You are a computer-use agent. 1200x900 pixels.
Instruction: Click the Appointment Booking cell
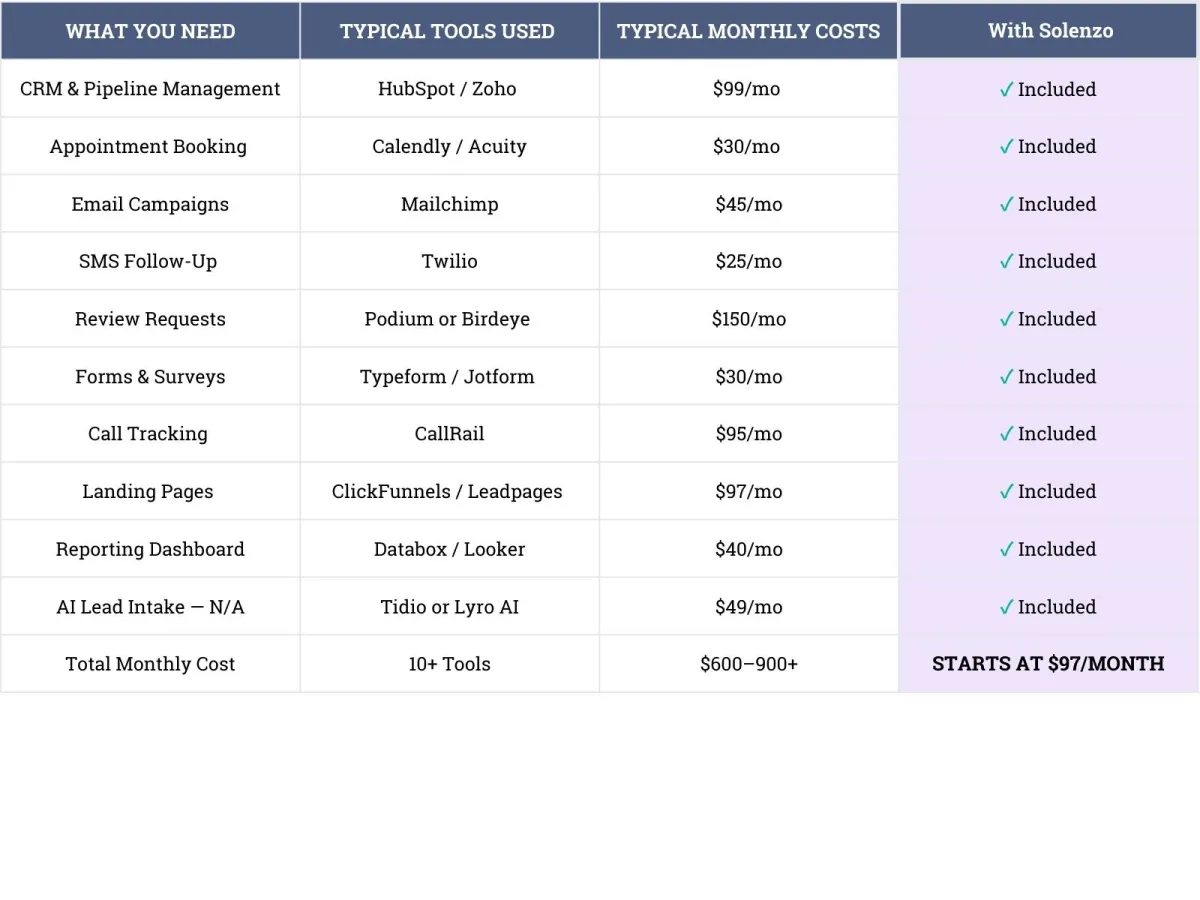point(150,146)
